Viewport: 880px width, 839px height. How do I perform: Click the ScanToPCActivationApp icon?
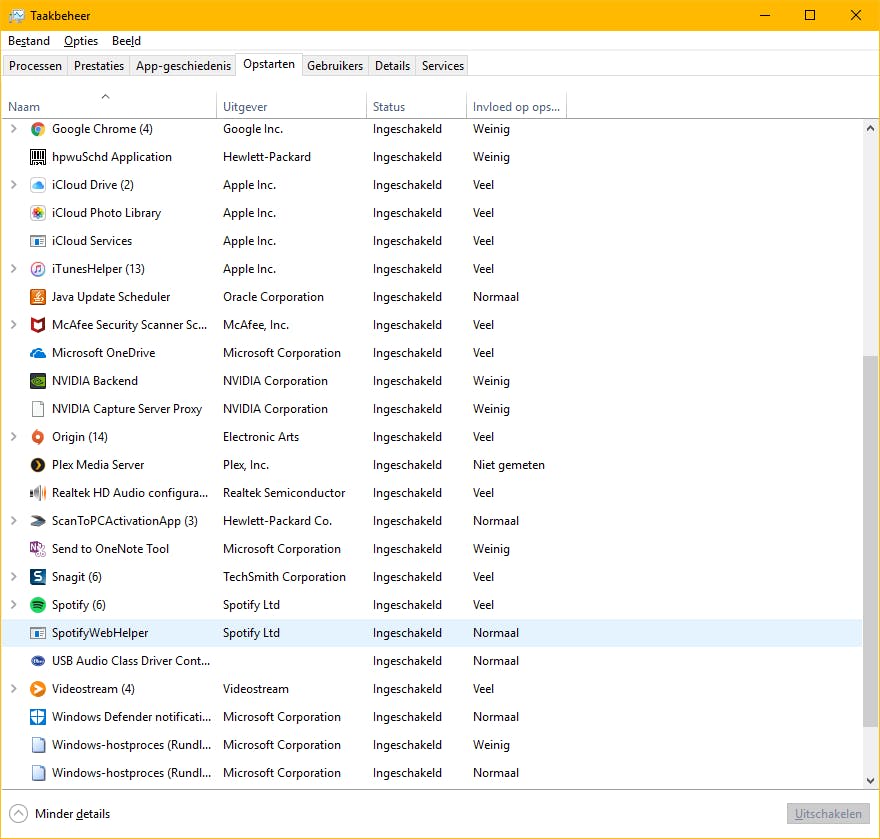click(38, 521)
